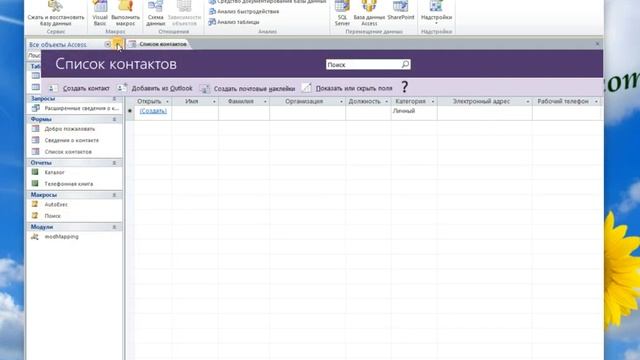Open the Организация column dropdown arrow

point(341,102)
